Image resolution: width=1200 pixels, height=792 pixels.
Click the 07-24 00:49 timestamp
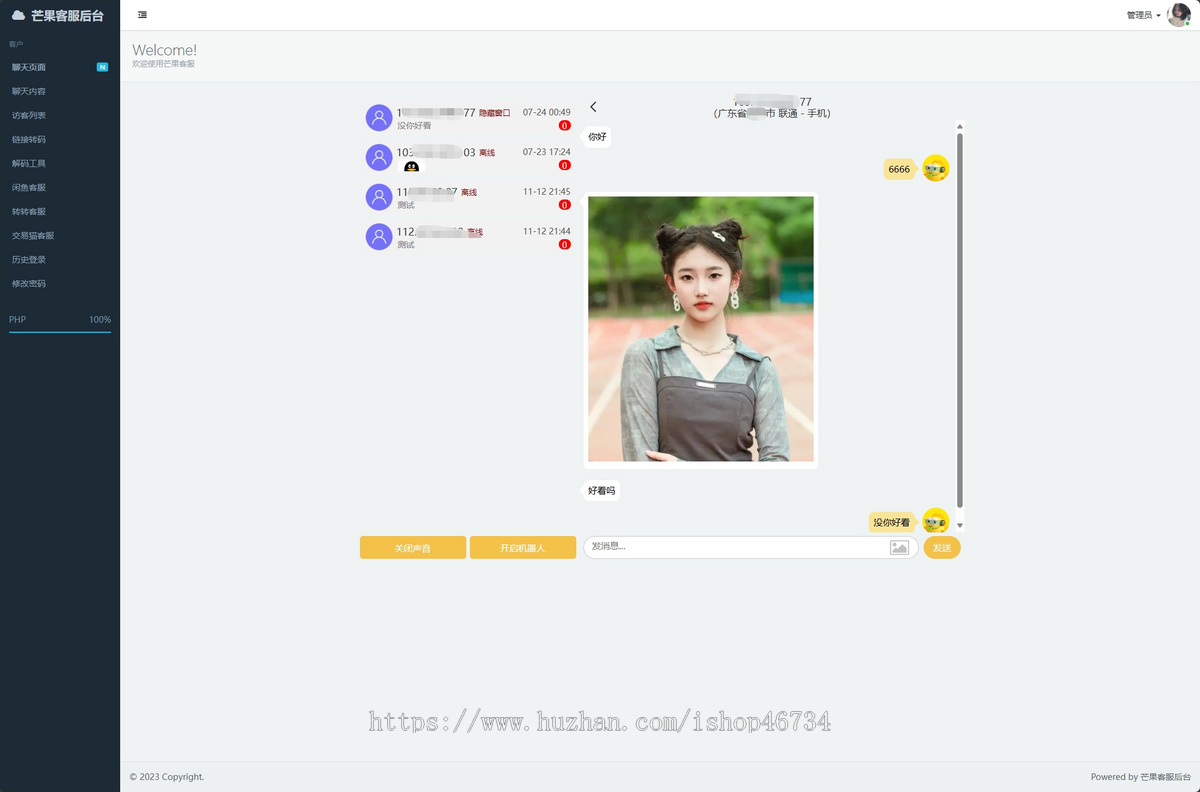tap(547, 112)
